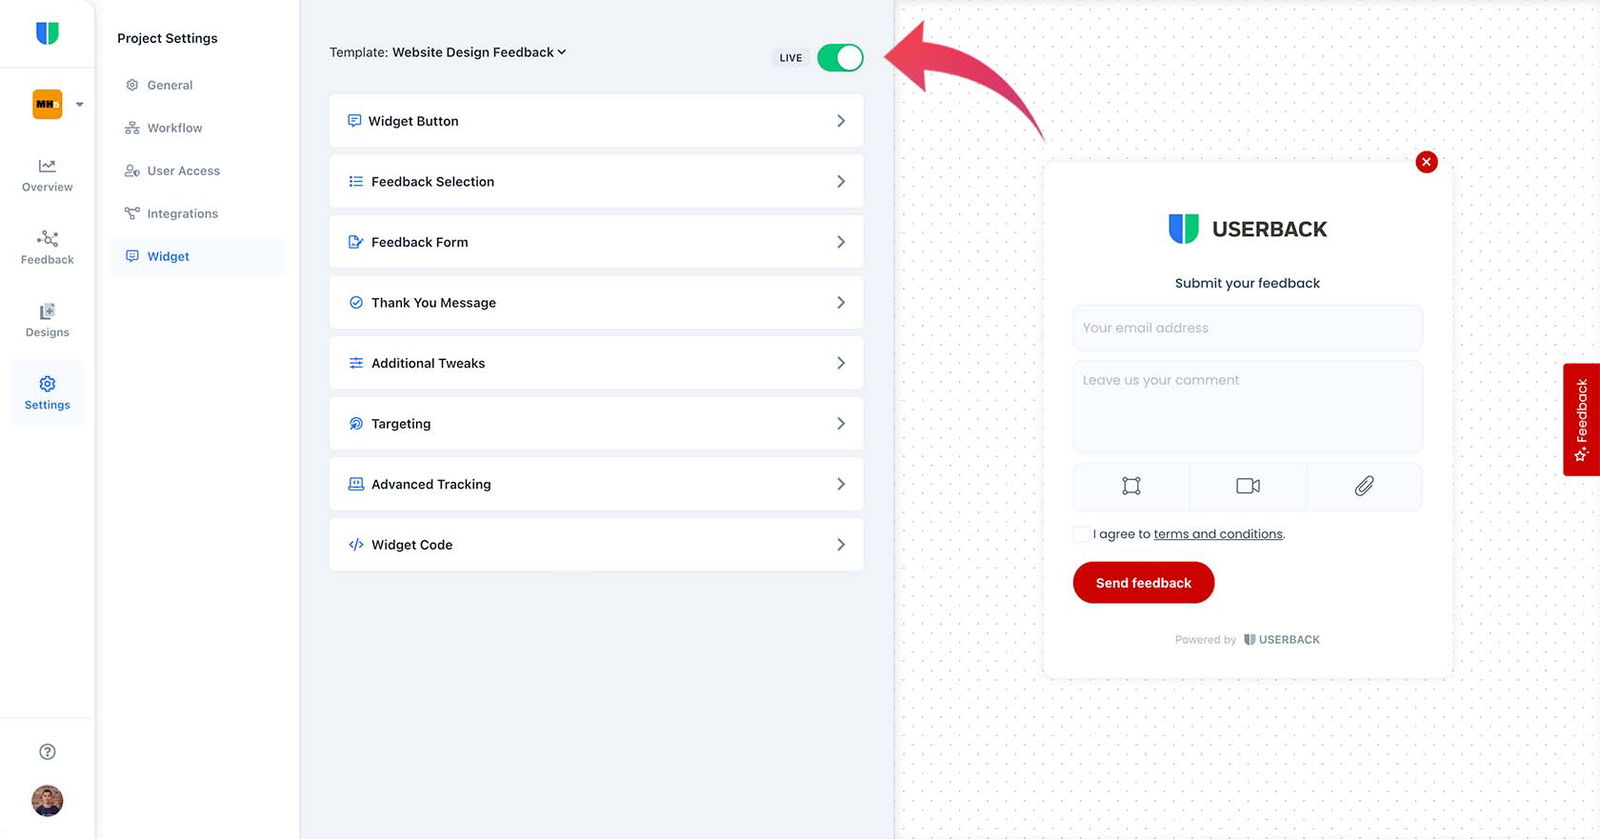
Task: Click the Widget Code brackets icon
Action: 355,545
